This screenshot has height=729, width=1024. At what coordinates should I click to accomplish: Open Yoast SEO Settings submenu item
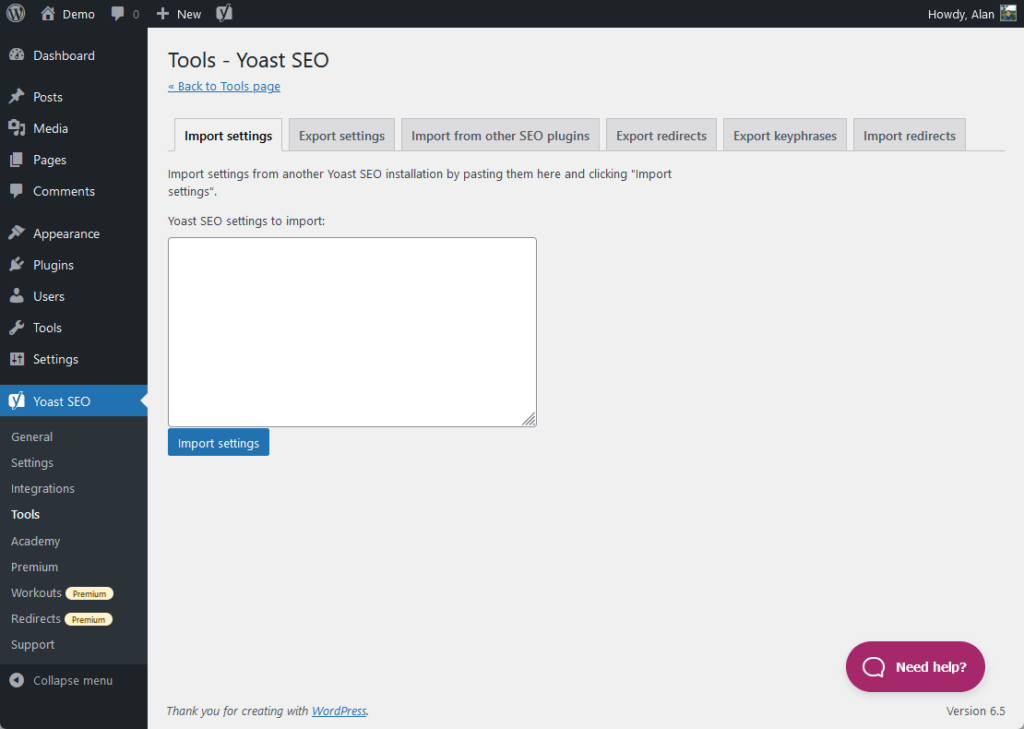[x=32, y=462]
